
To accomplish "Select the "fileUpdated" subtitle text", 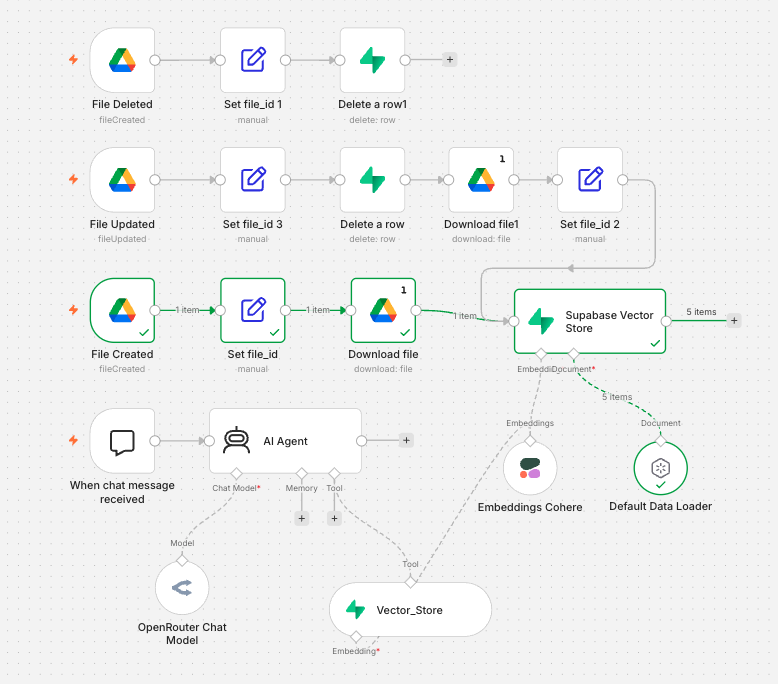I will (x=122, y=239).
